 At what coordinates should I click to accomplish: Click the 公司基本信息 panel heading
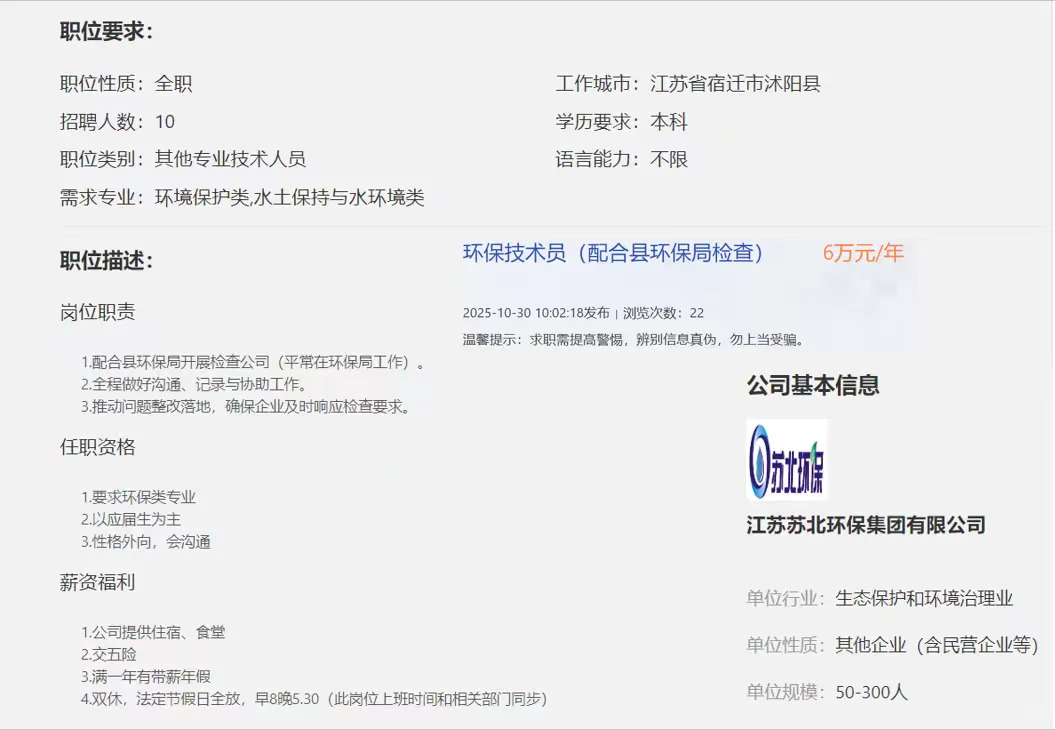(813, 385)
